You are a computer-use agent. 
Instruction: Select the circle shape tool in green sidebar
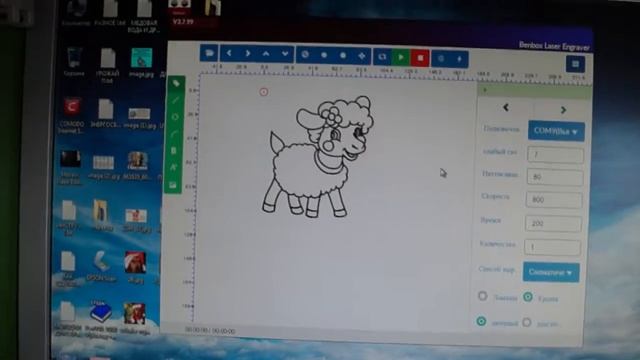(x=175, y=117)
